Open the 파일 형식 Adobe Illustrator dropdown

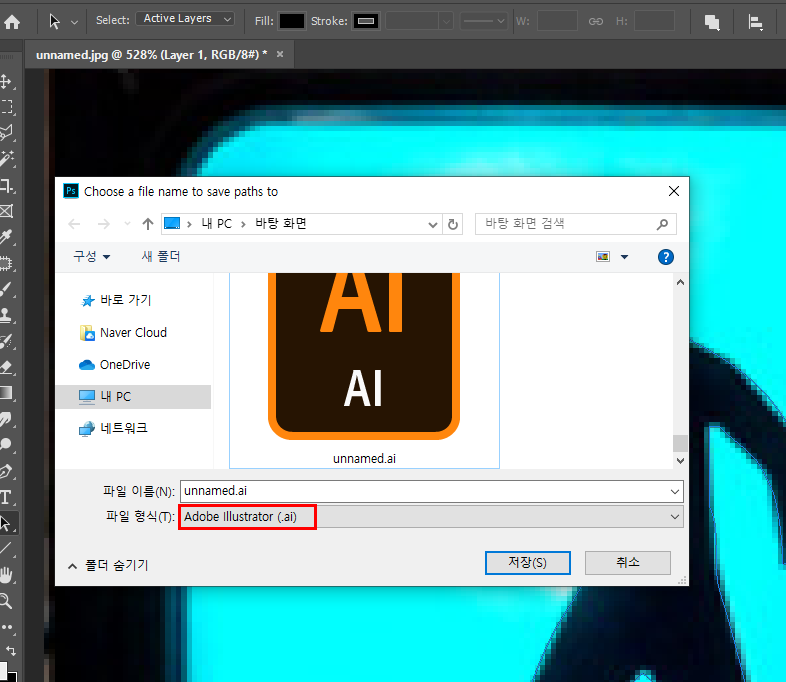coord(431,517)
